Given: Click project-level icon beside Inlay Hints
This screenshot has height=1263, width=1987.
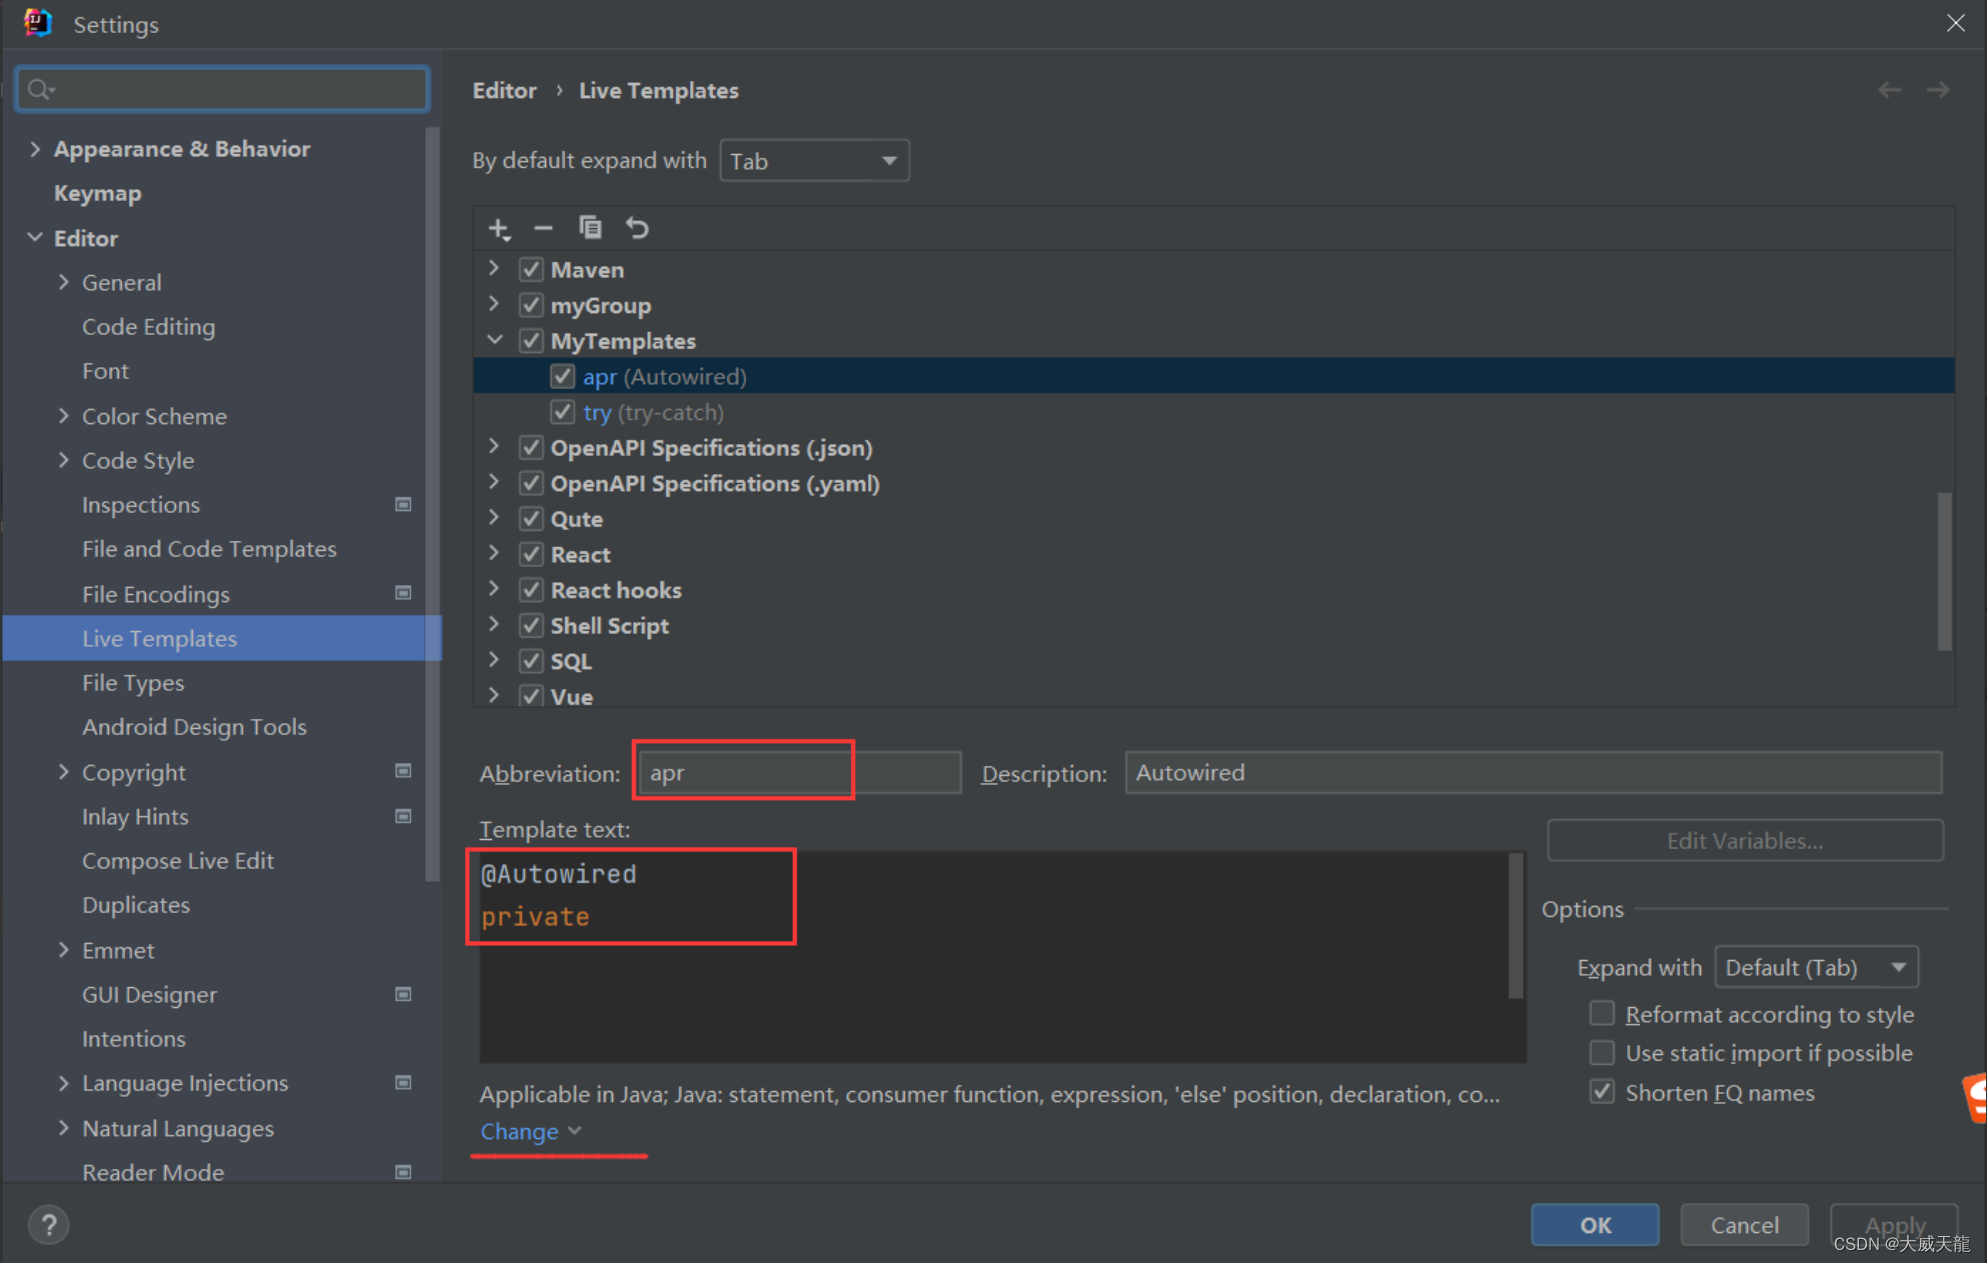Looking at the screenshot, I should 403,816.
